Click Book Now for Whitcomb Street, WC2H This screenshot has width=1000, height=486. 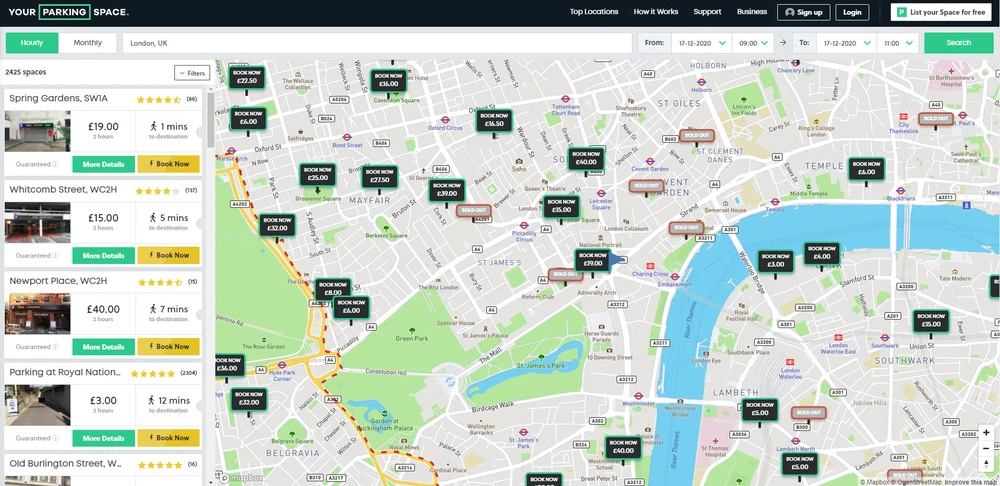tap(168, 255)
